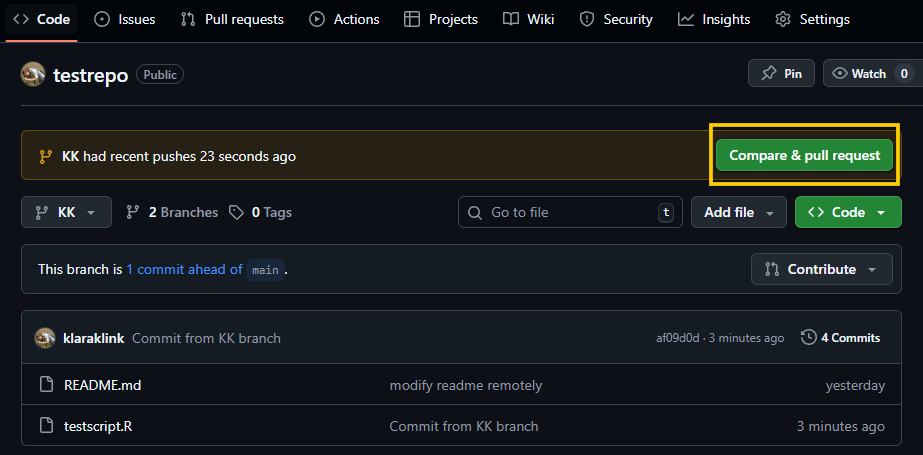
Task: Click the tag icon next to 0 Tags
Action: coord(236,212)
